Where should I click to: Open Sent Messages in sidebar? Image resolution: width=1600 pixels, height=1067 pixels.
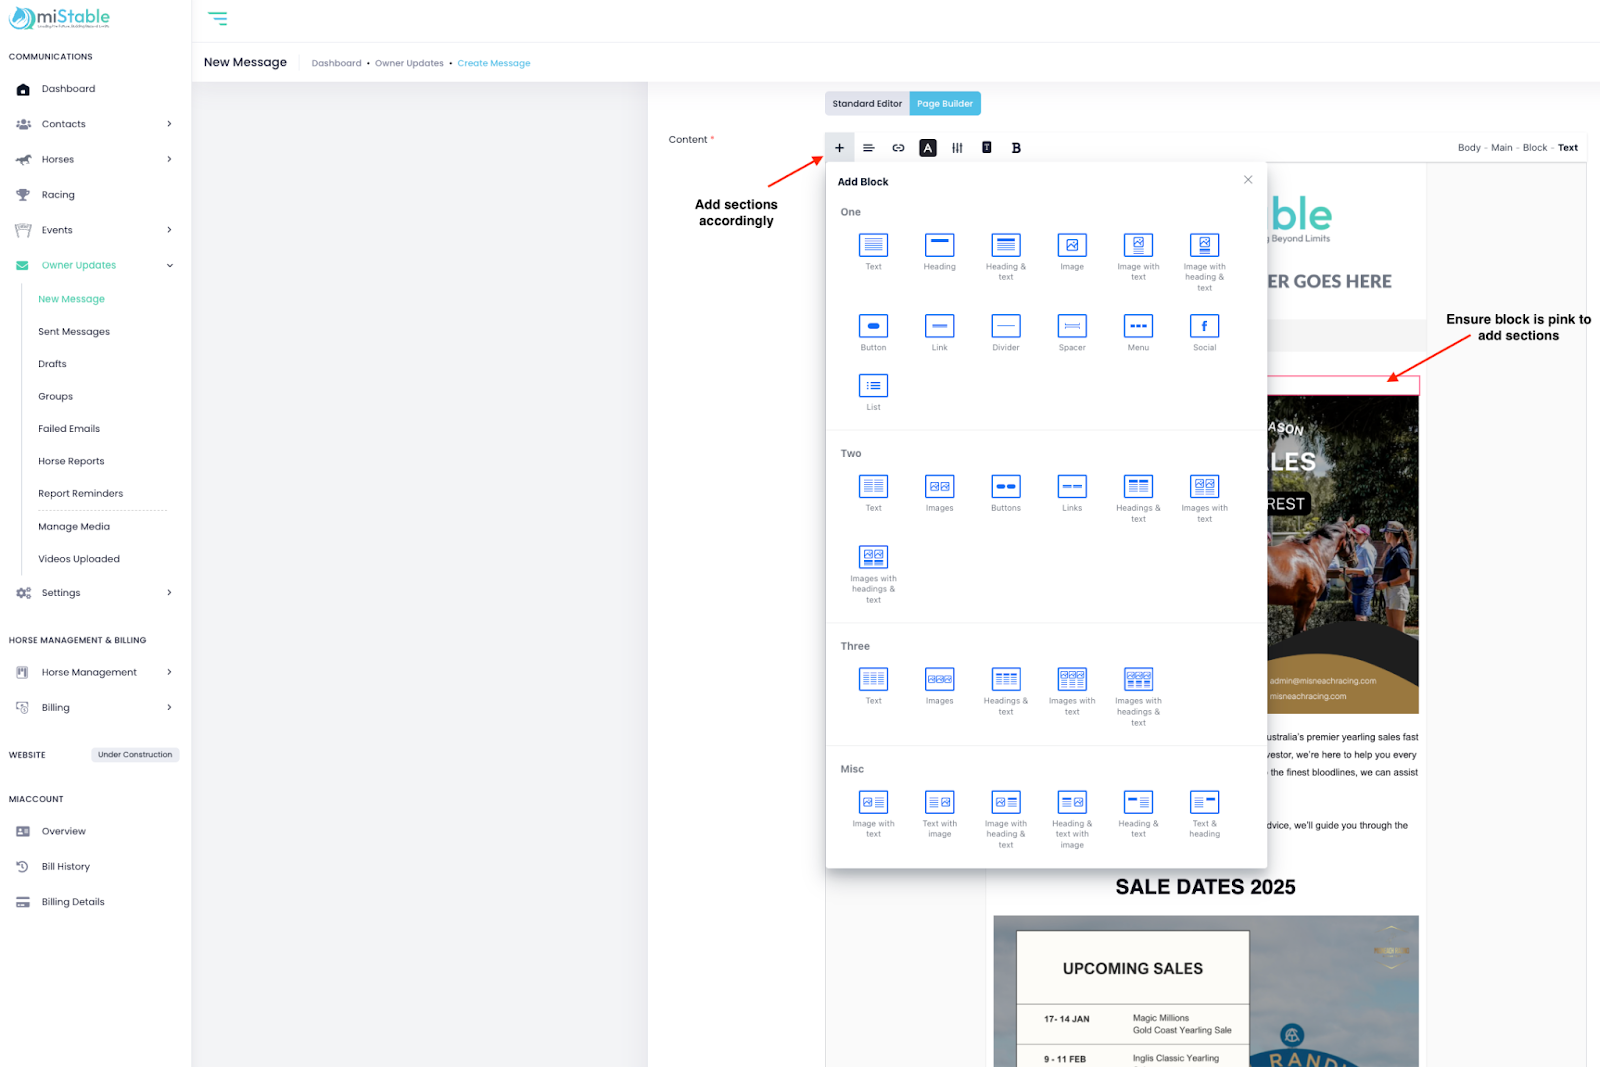pos(74,332)
